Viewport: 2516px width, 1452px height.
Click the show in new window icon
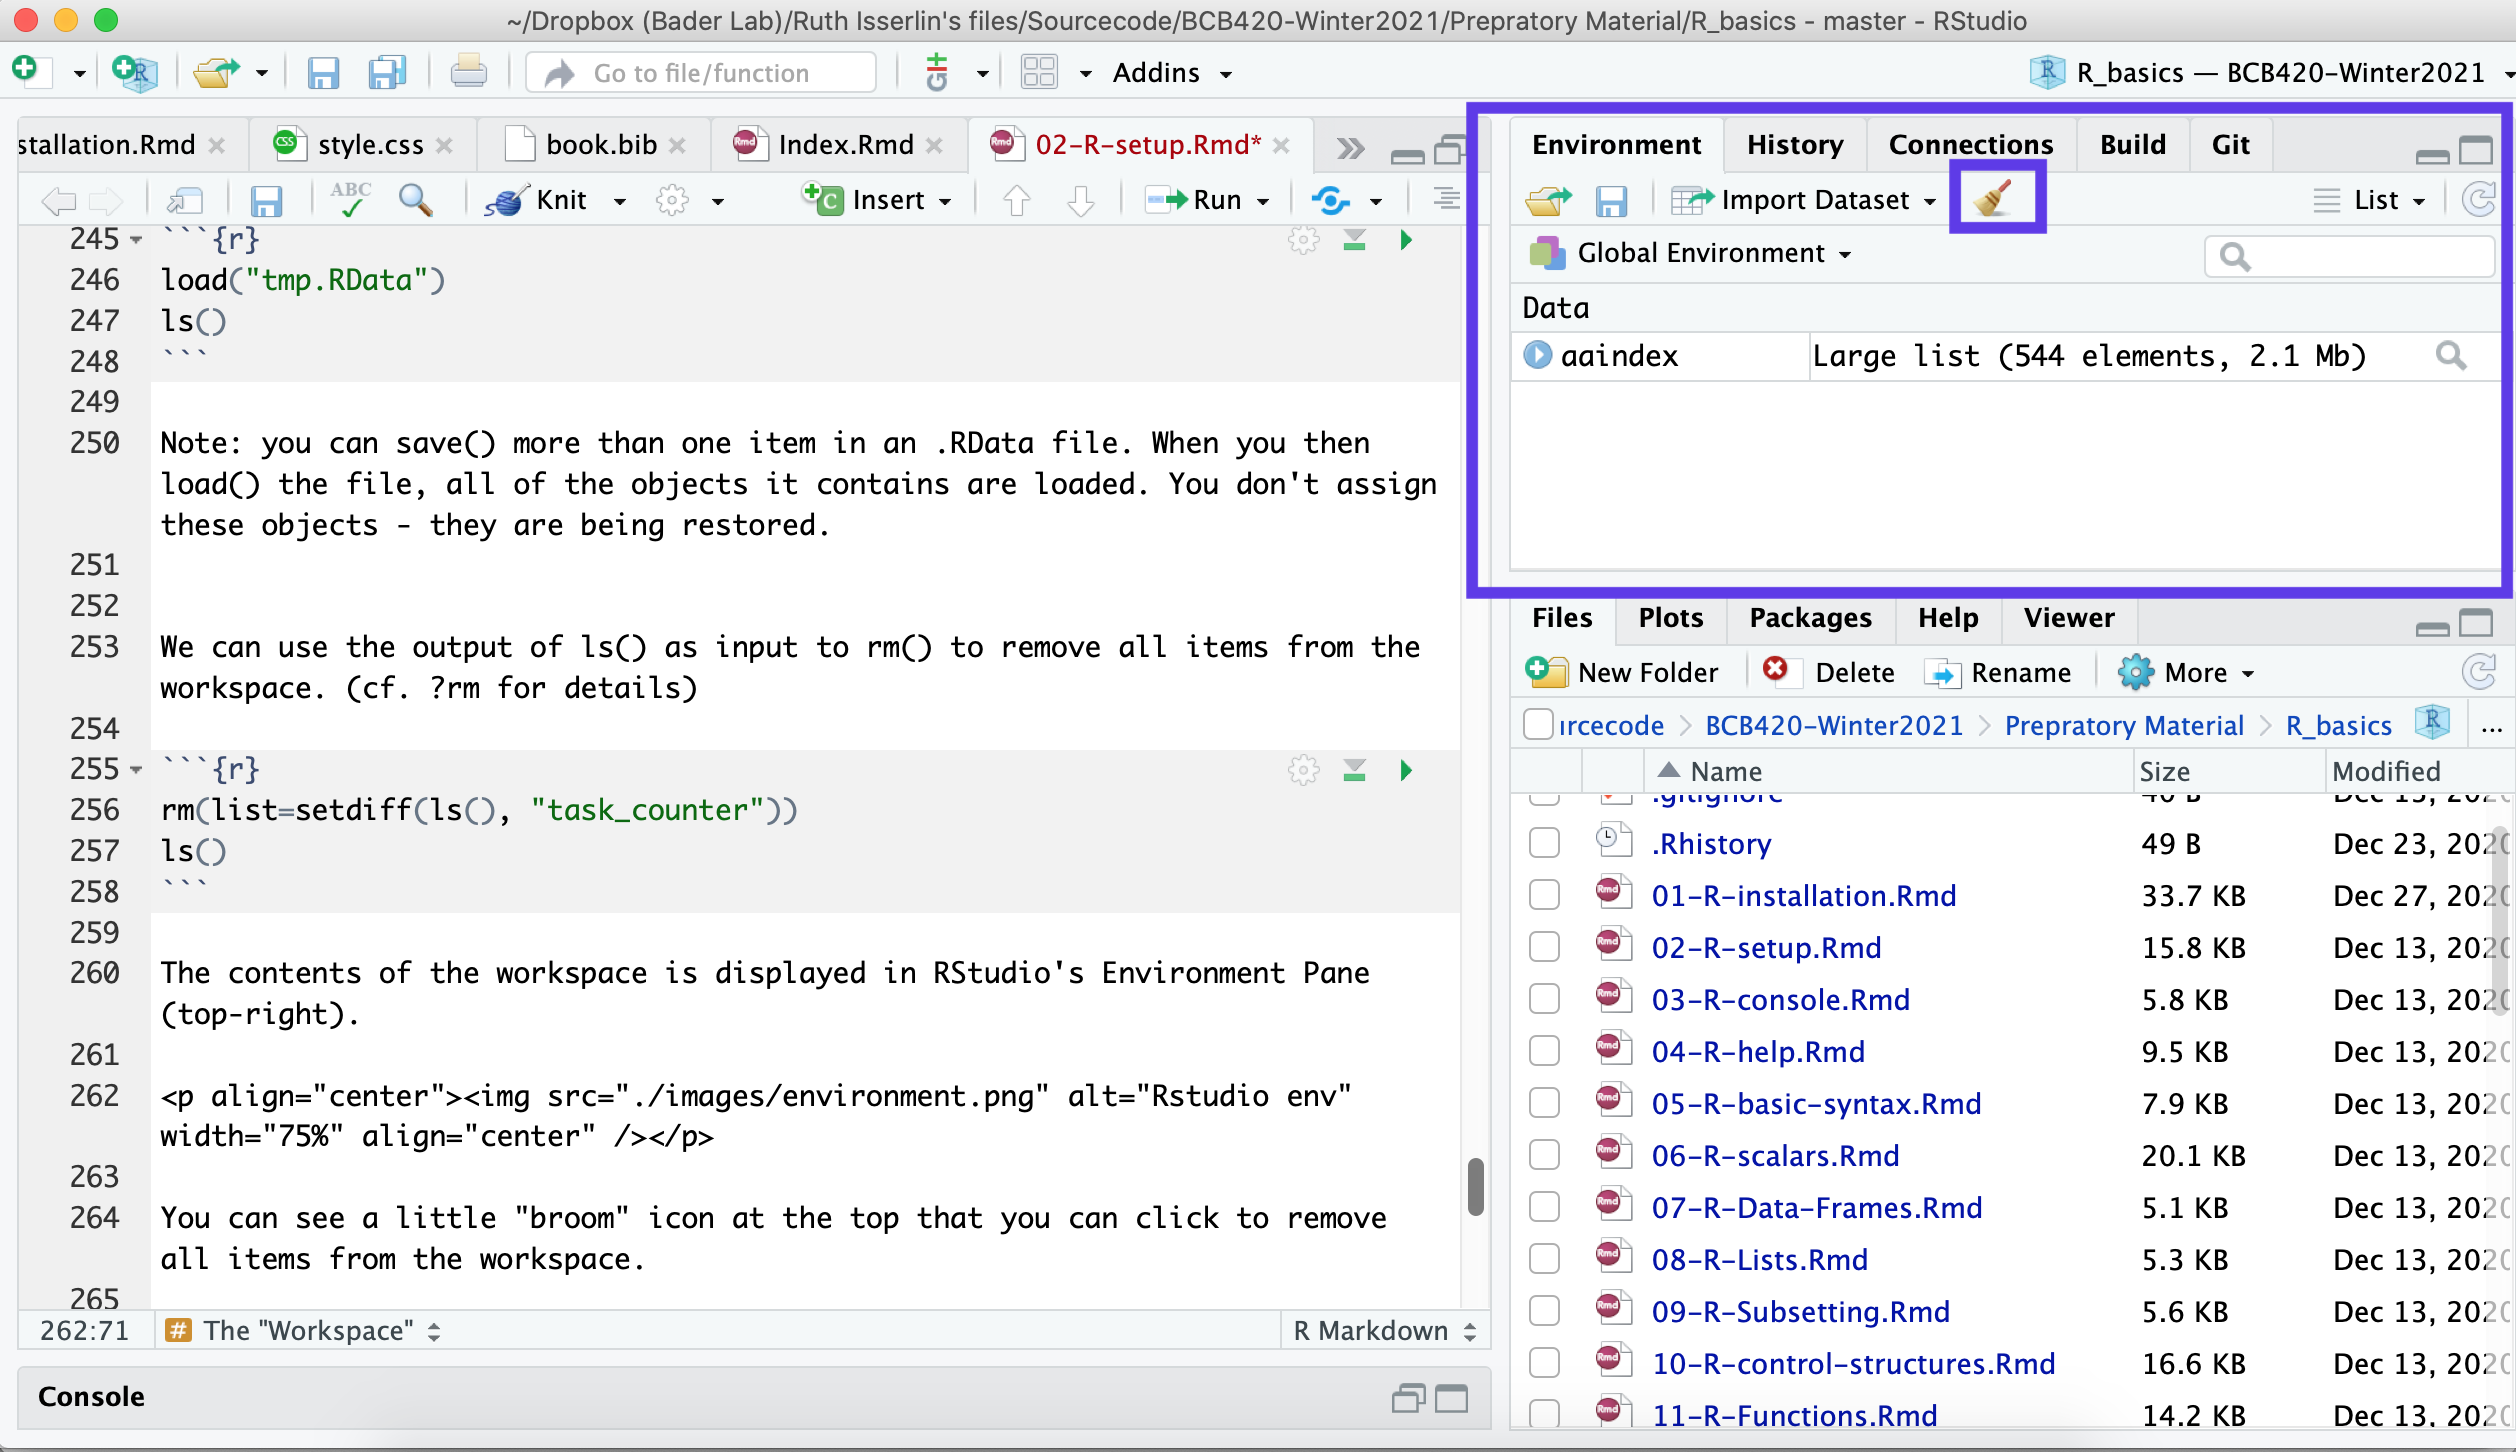(185, 201)
